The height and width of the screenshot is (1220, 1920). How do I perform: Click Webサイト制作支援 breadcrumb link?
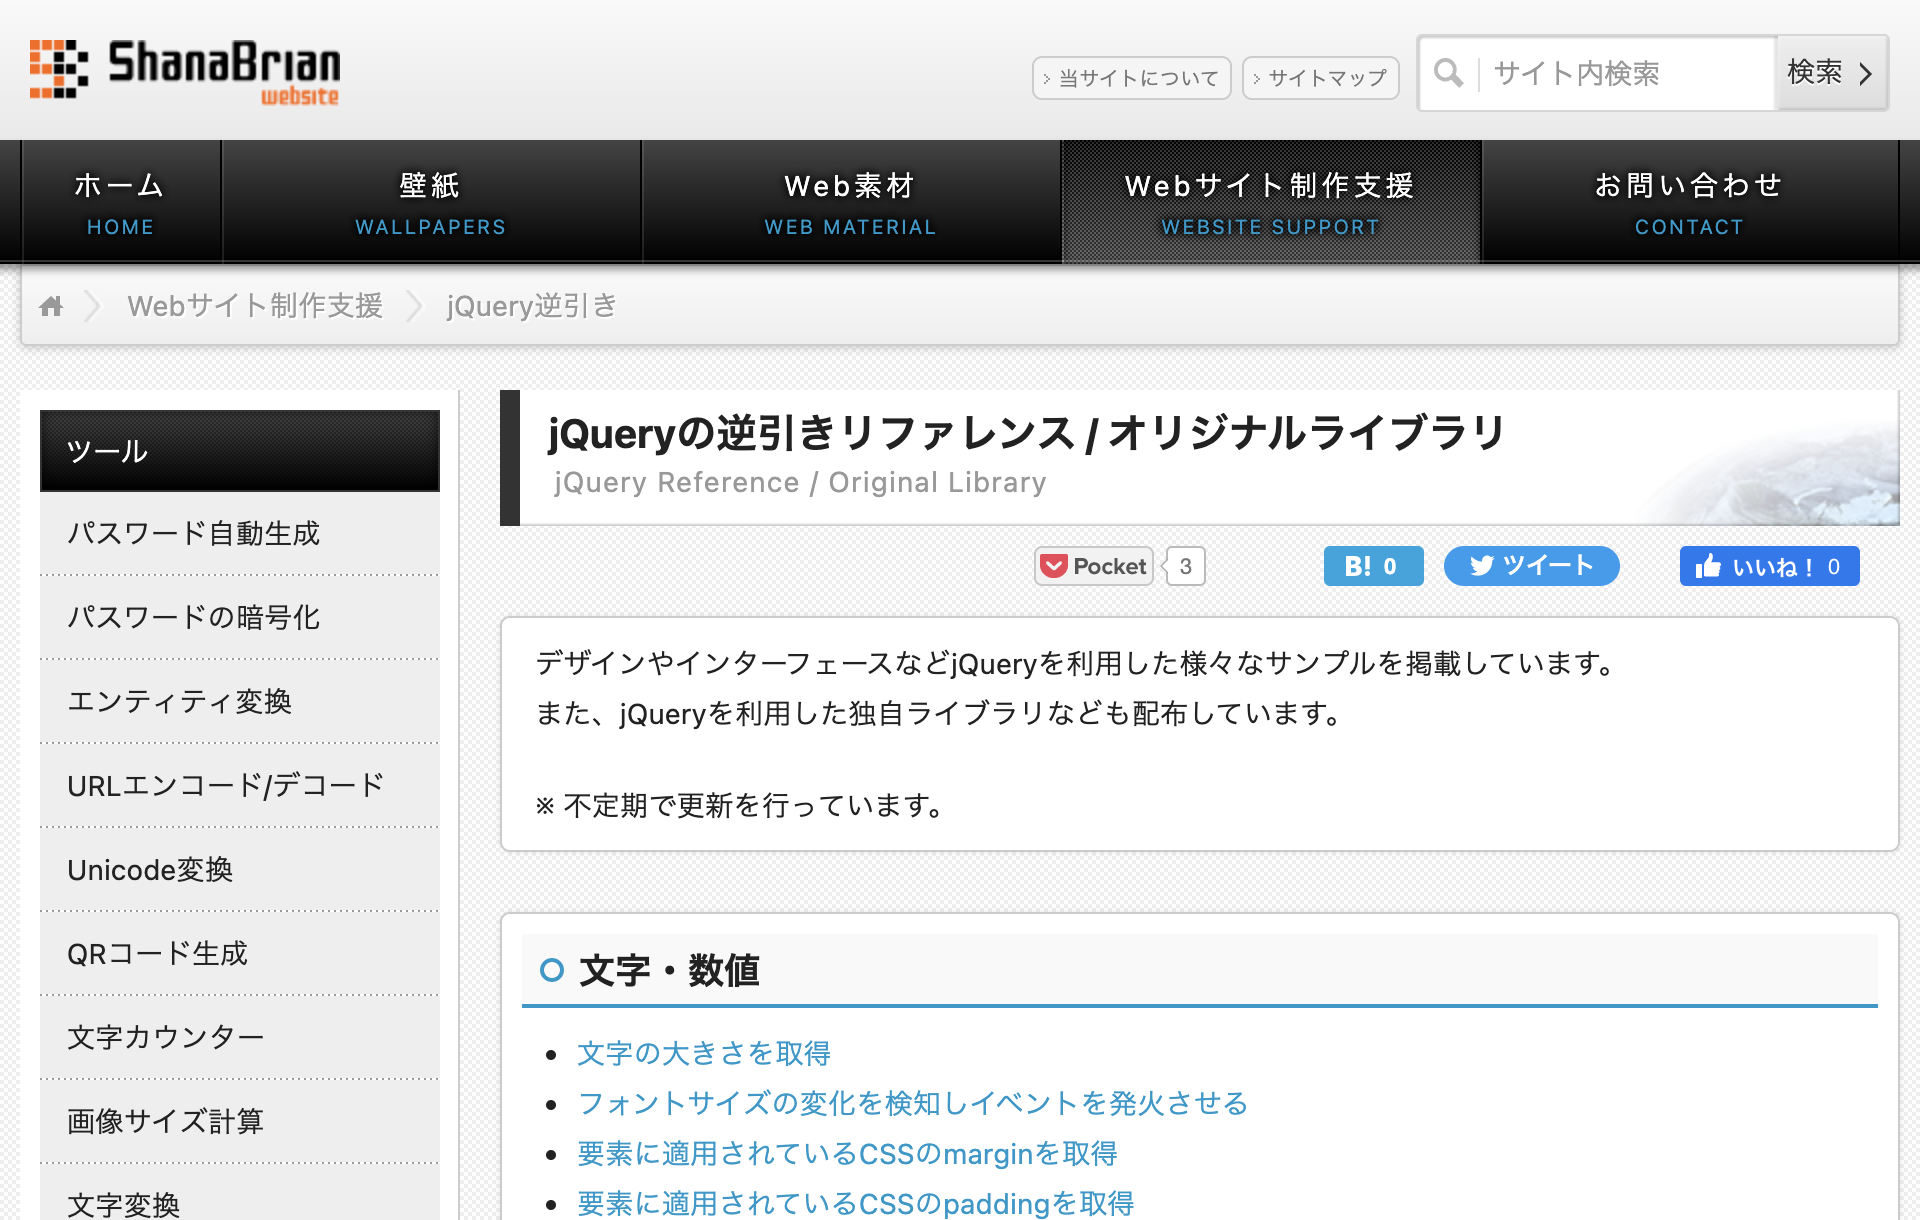pyautogui.click(x=255, y=306)
